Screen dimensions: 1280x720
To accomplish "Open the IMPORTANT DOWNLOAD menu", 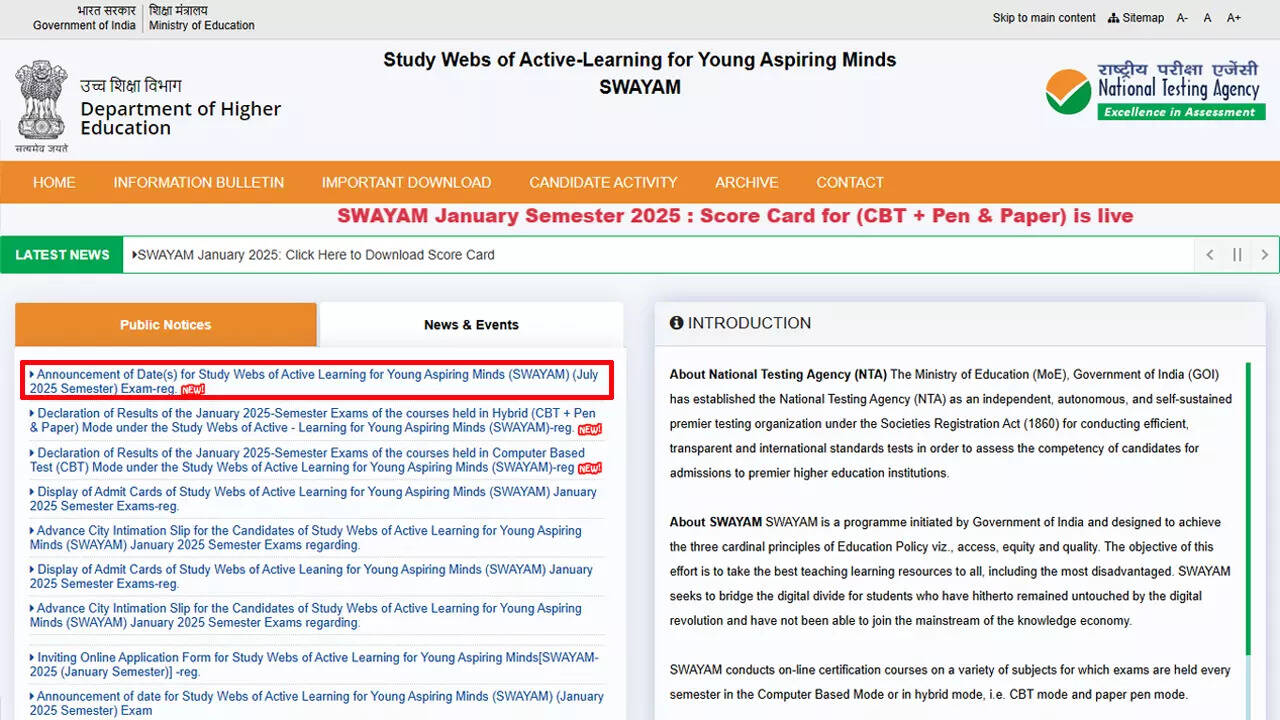I will 406,182.
